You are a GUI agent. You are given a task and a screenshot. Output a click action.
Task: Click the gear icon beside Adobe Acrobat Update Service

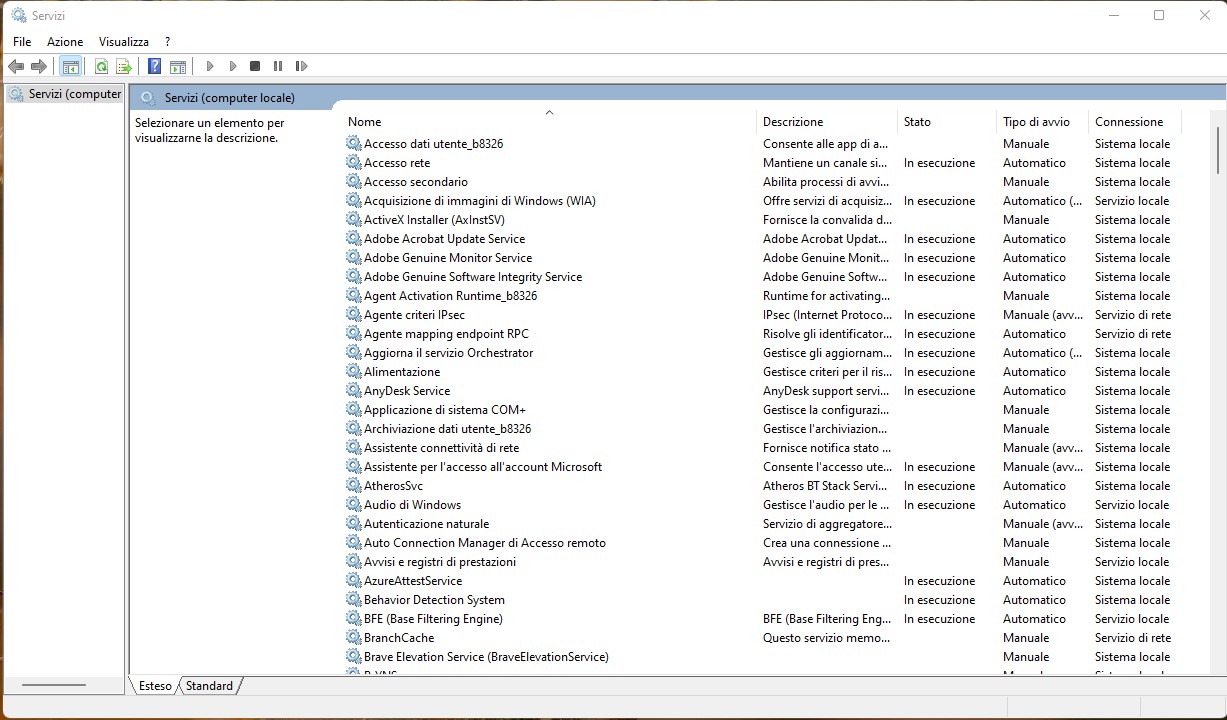coord(353,239)
